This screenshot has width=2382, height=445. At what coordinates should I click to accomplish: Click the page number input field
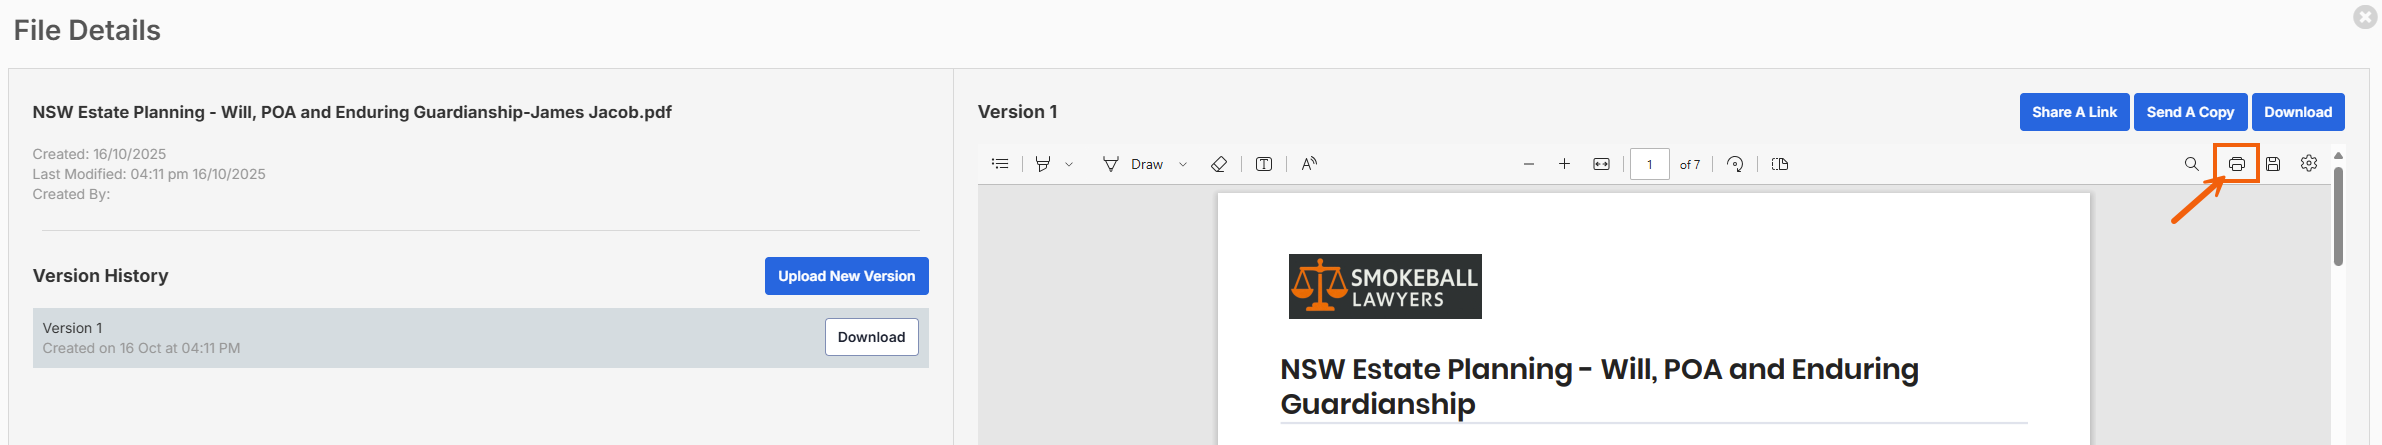pyautogui.click(x=1649, y=164)
